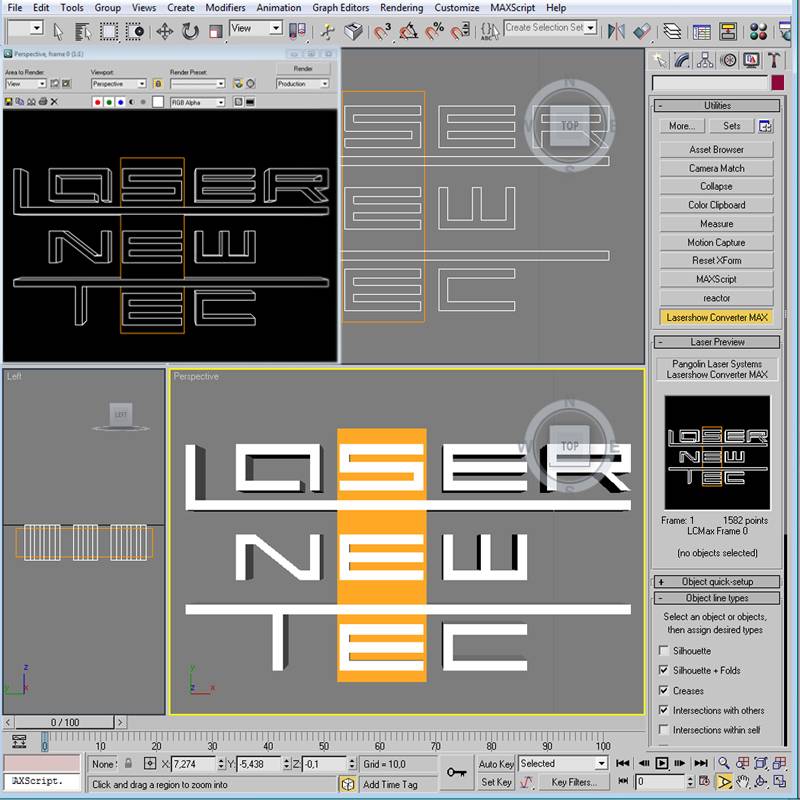Open the Motion command panel
Image resolution: width=800 pixels, height=800 pixels.
(x=729, y=61)
